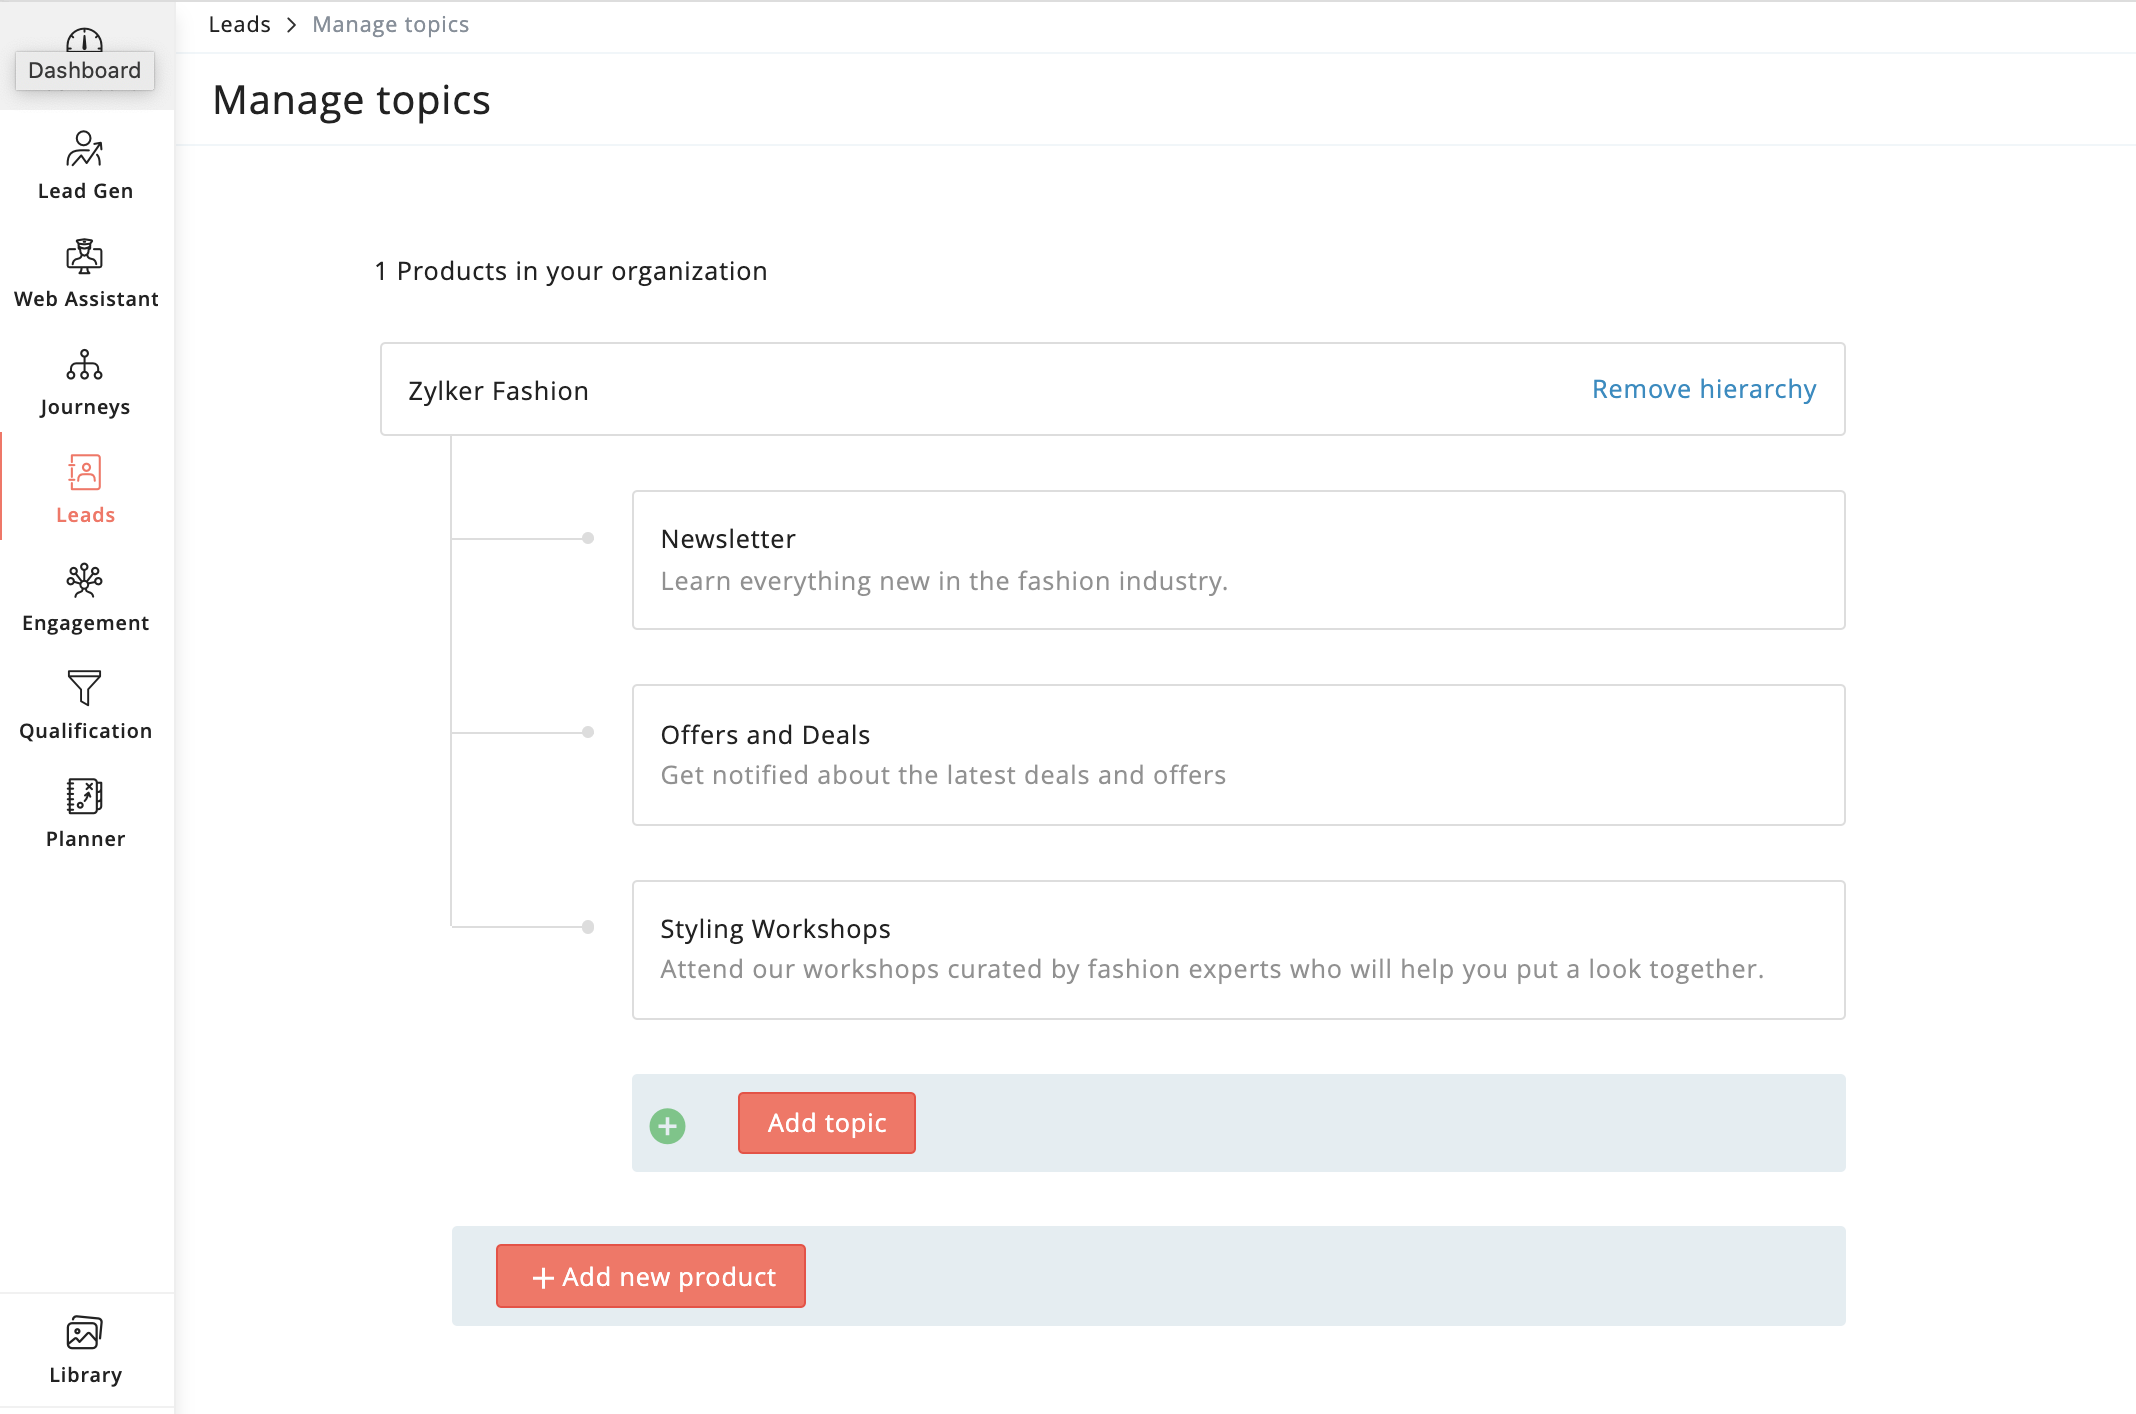Open Web Assistant sidebar icon
The width and height of the screenshot is (2136, 1414).
(x=84, y=258)
